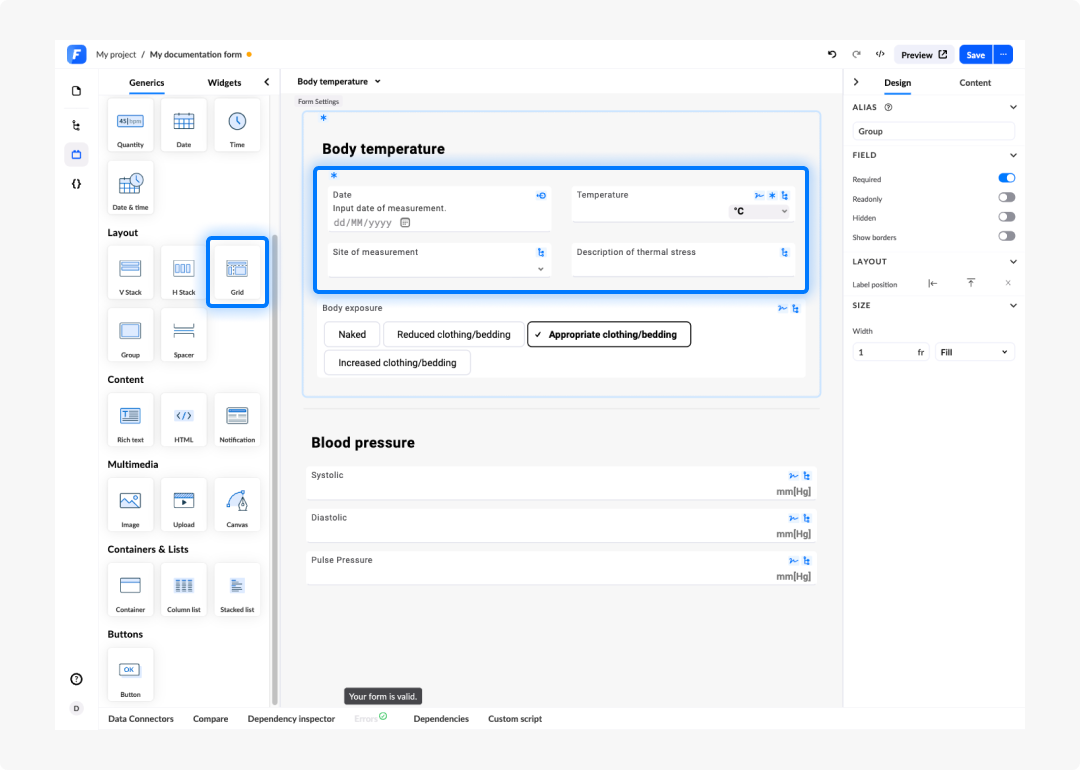Open Form Settings link

[318, 102]
